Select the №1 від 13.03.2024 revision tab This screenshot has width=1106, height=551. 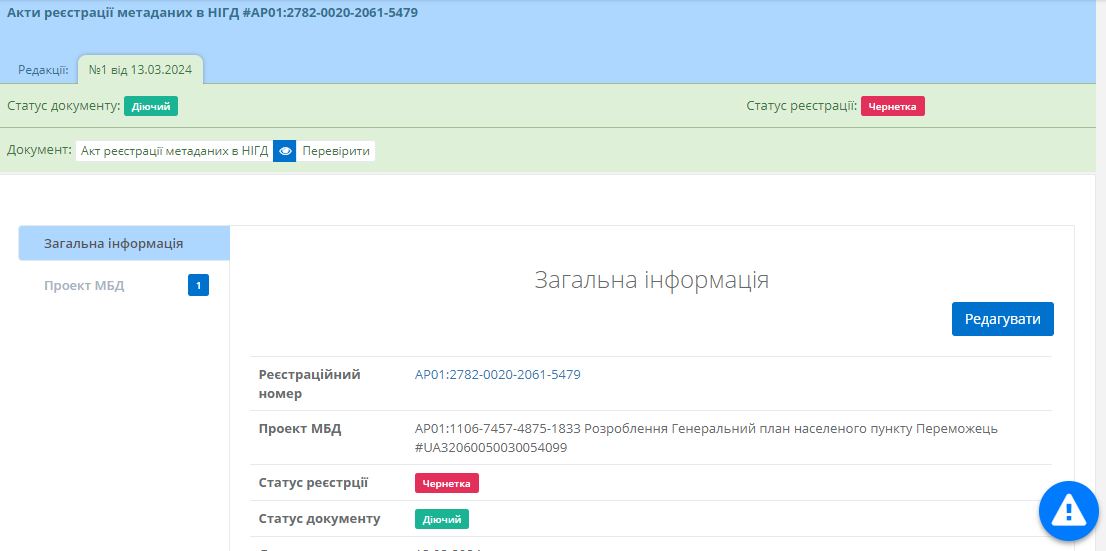coord(141,70)
